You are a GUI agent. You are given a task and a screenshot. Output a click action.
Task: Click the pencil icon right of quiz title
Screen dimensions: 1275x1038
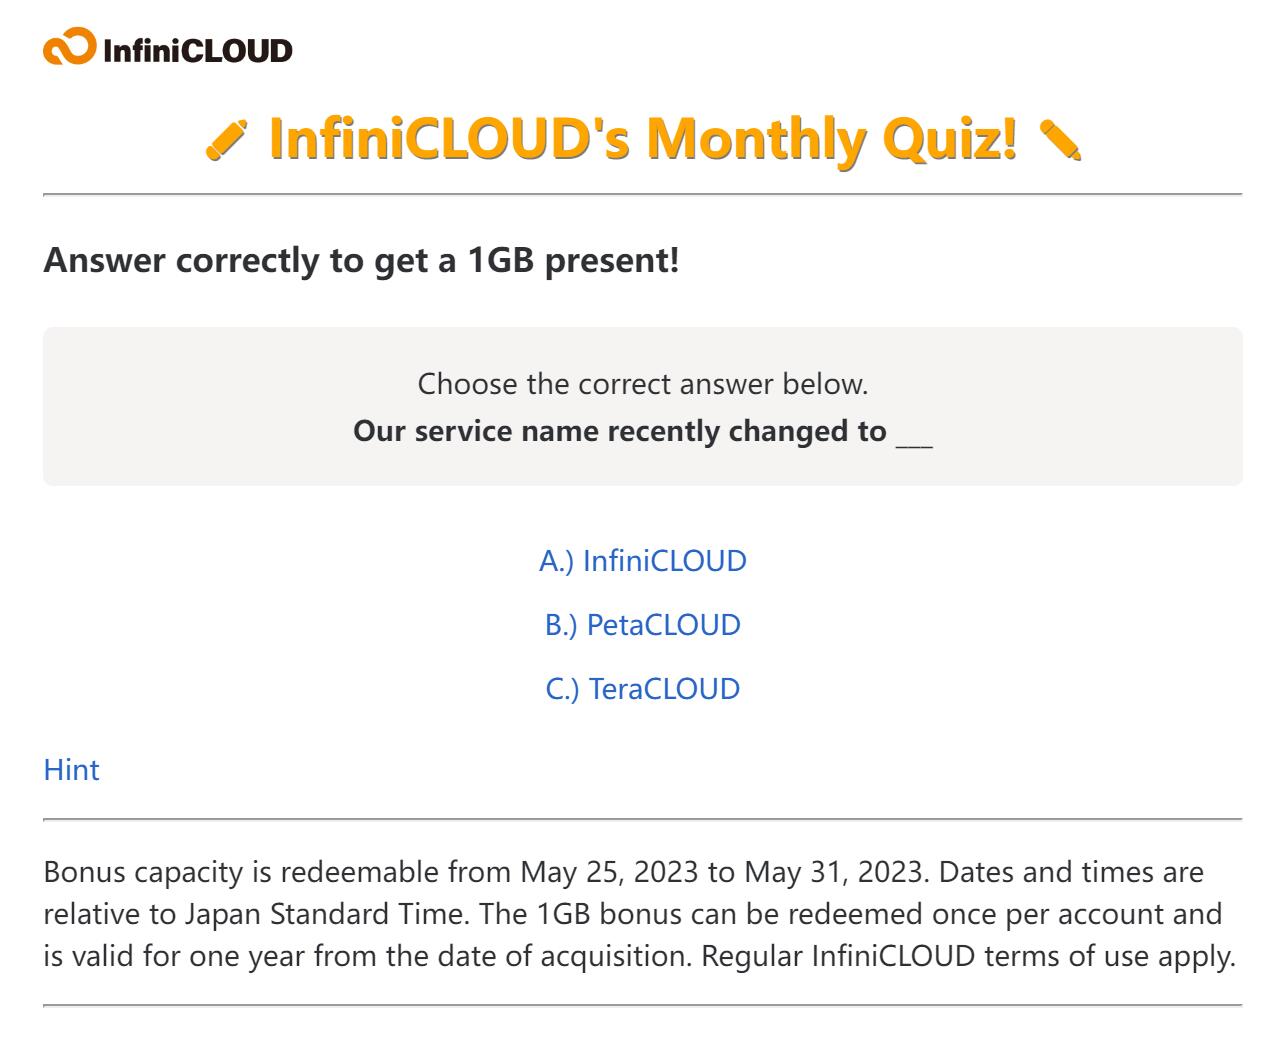click(1060, 139)
